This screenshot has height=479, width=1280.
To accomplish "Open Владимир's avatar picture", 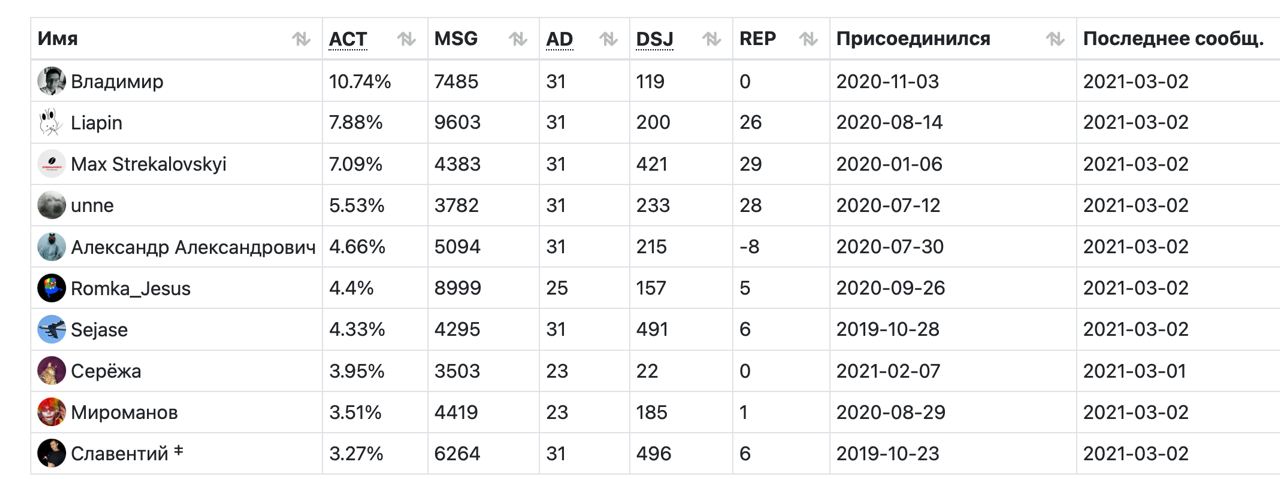I will [51, 81].
